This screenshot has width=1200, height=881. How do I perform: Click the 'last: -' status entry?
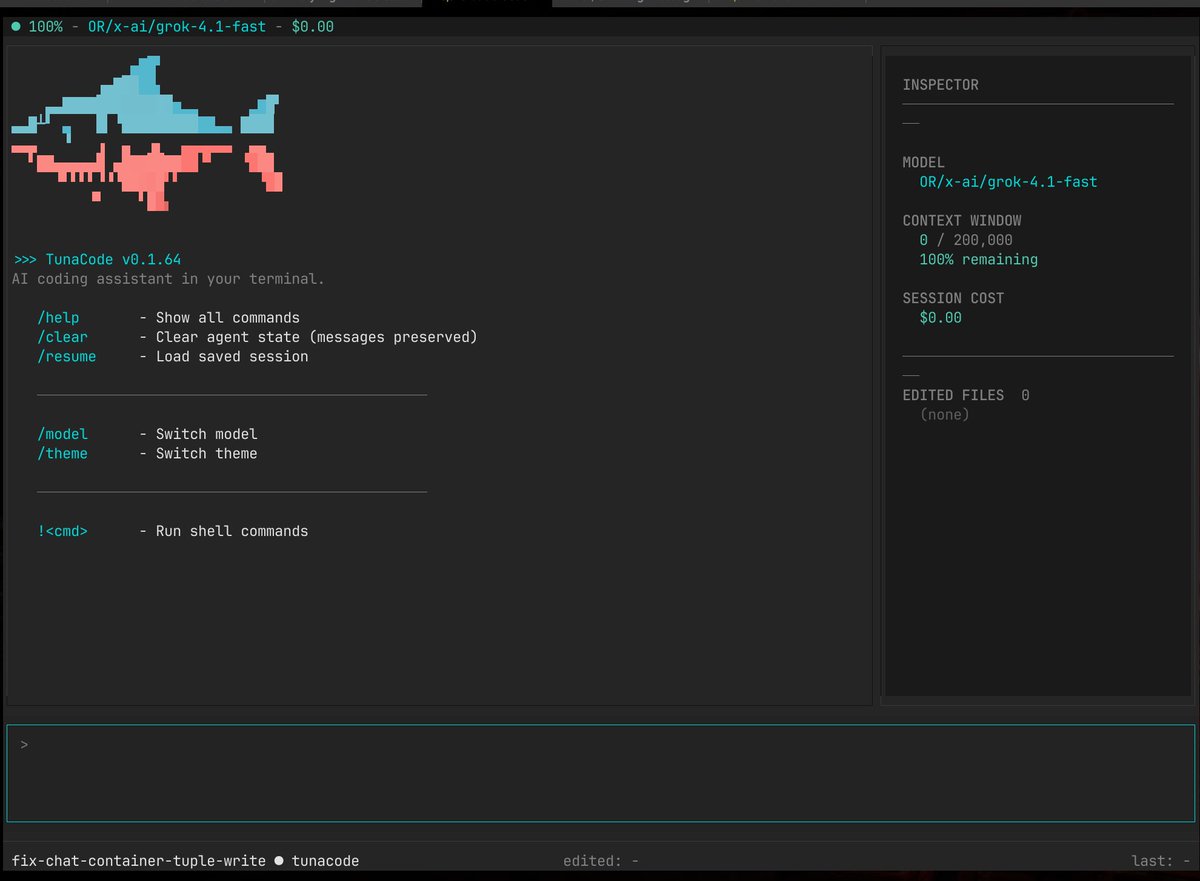tap(1160, 860)
